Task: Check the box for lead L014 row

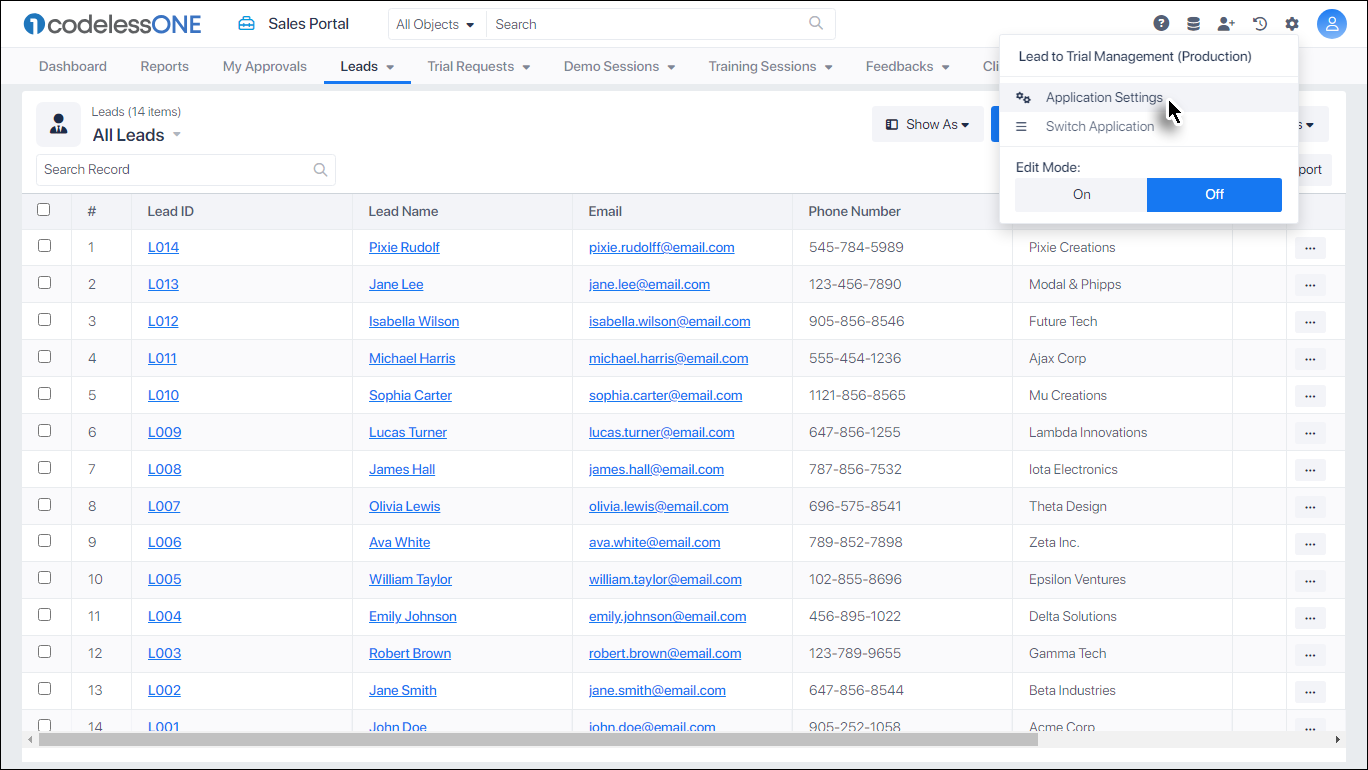Action: 44,246
